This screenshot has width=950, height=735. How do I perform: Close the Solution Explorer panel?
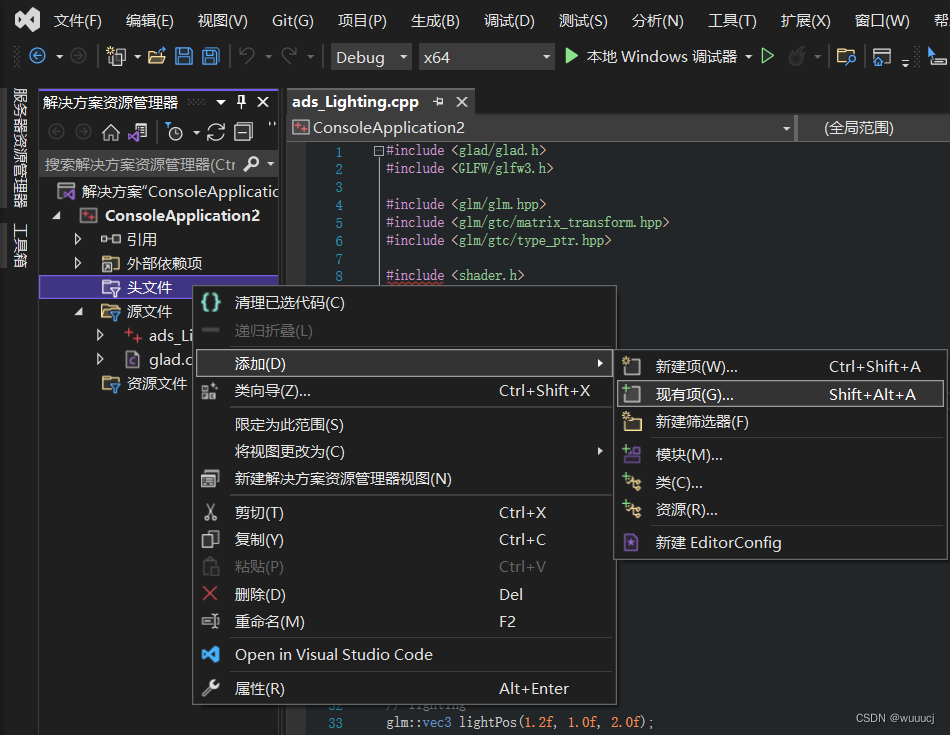click(x=263, y=102)
